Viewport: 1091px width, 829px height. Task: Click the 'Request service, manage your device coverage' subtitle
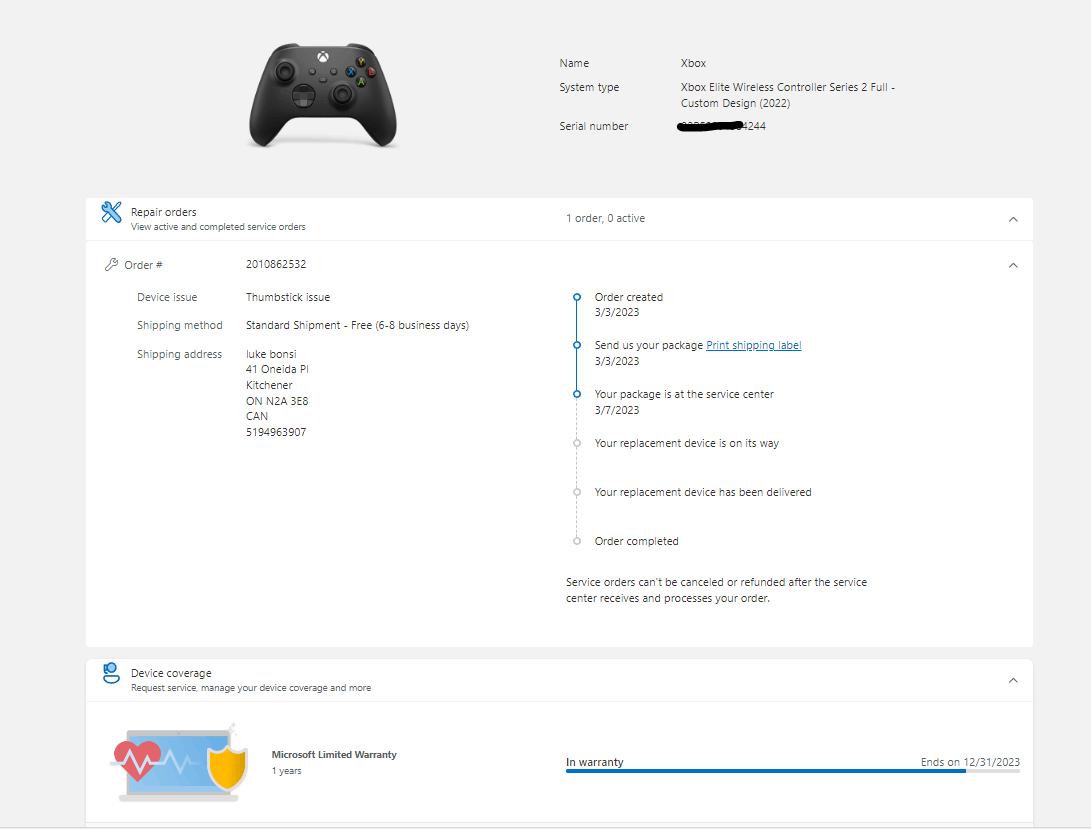pos(250,688)
